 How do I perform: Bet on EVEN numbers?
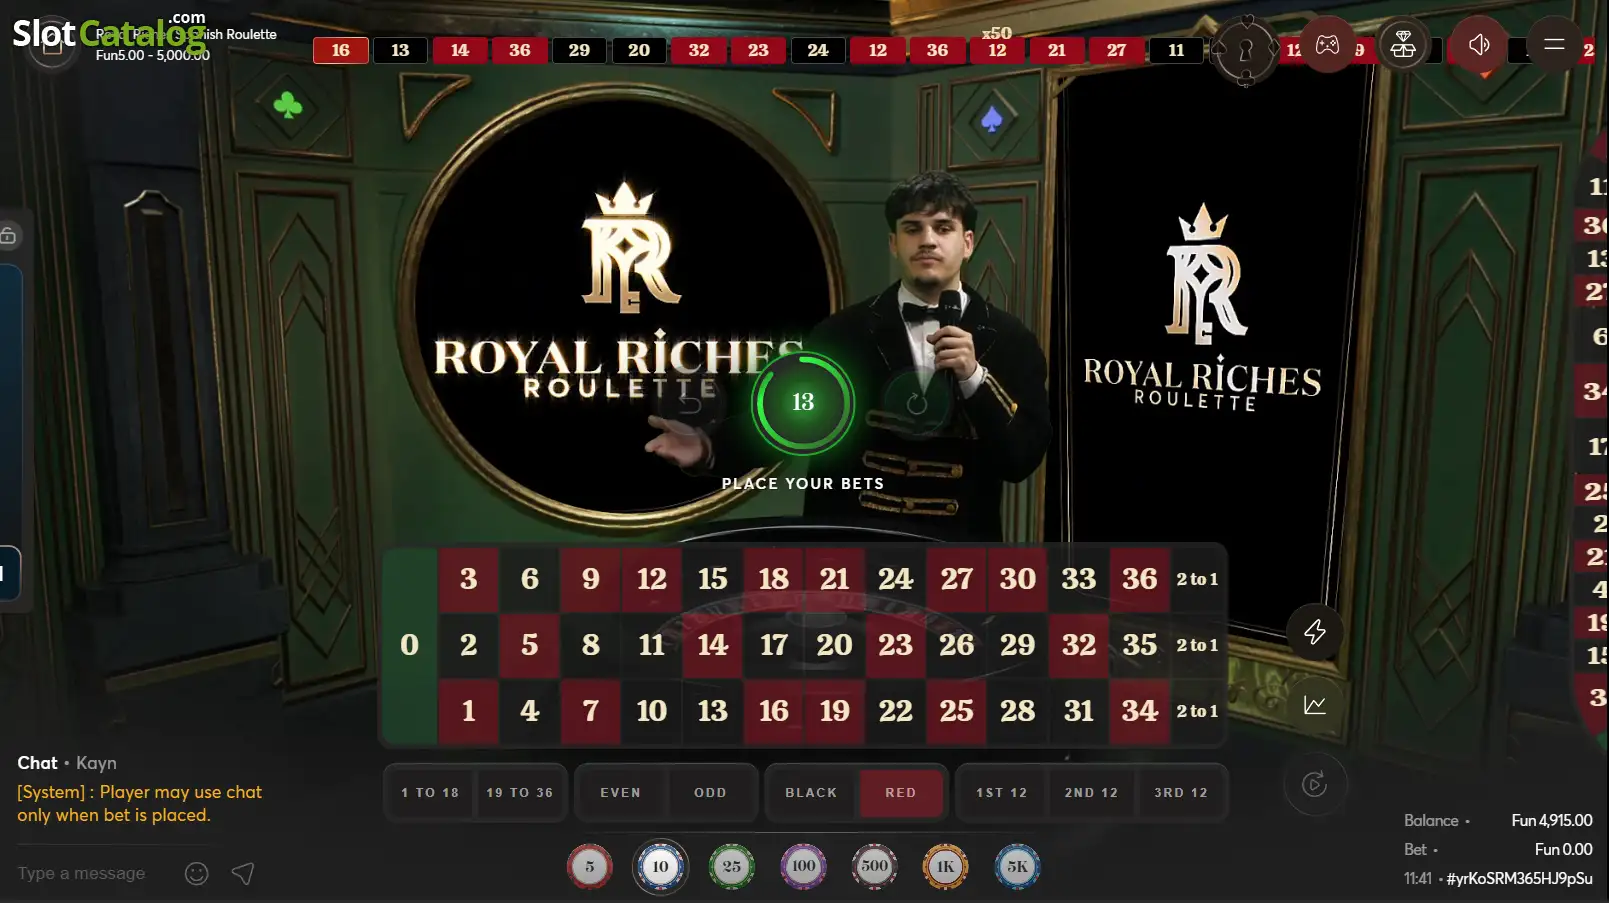(x=620, y=793)
